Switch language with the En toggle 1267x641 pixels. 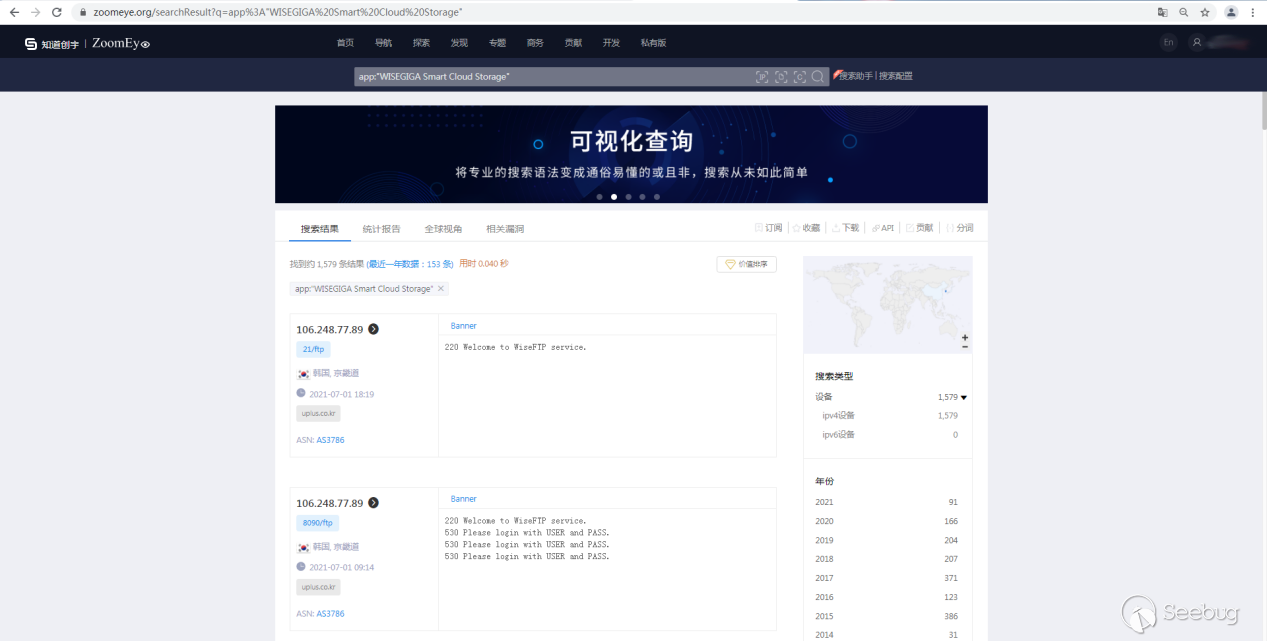click(1168, 43)
